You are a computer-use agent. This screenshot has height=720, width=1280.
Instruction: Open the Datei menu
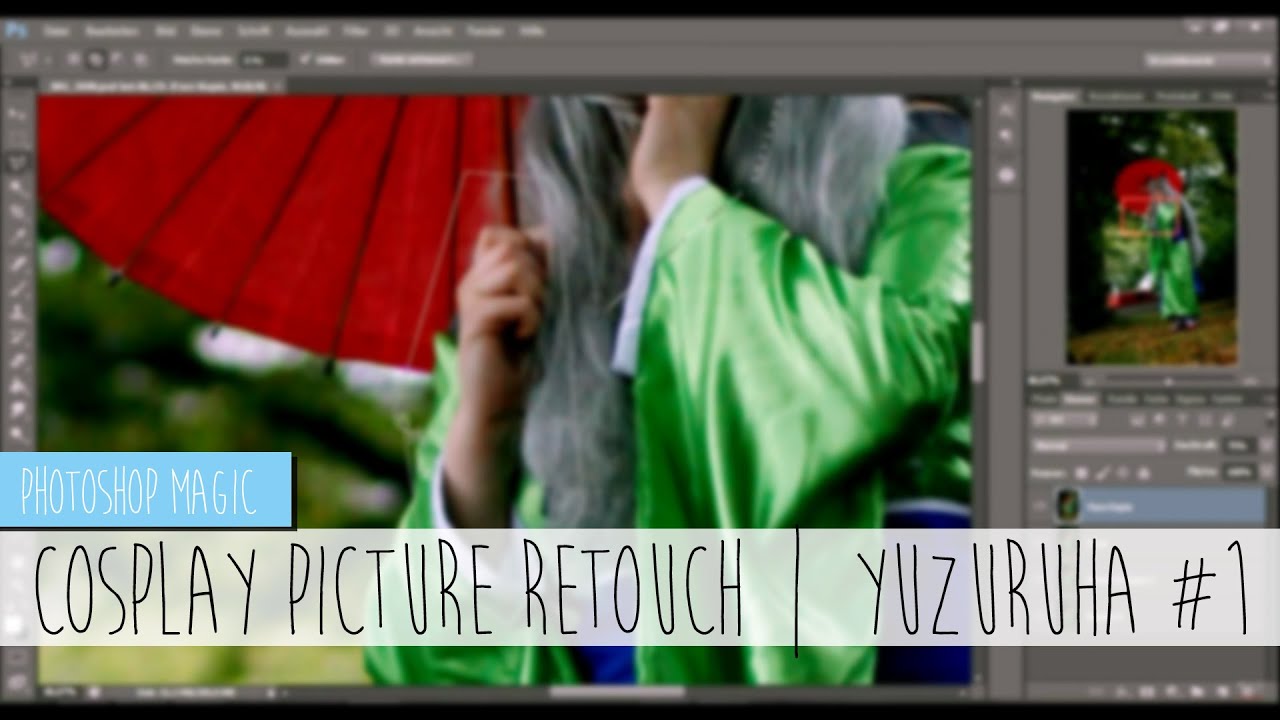point(56,31)
